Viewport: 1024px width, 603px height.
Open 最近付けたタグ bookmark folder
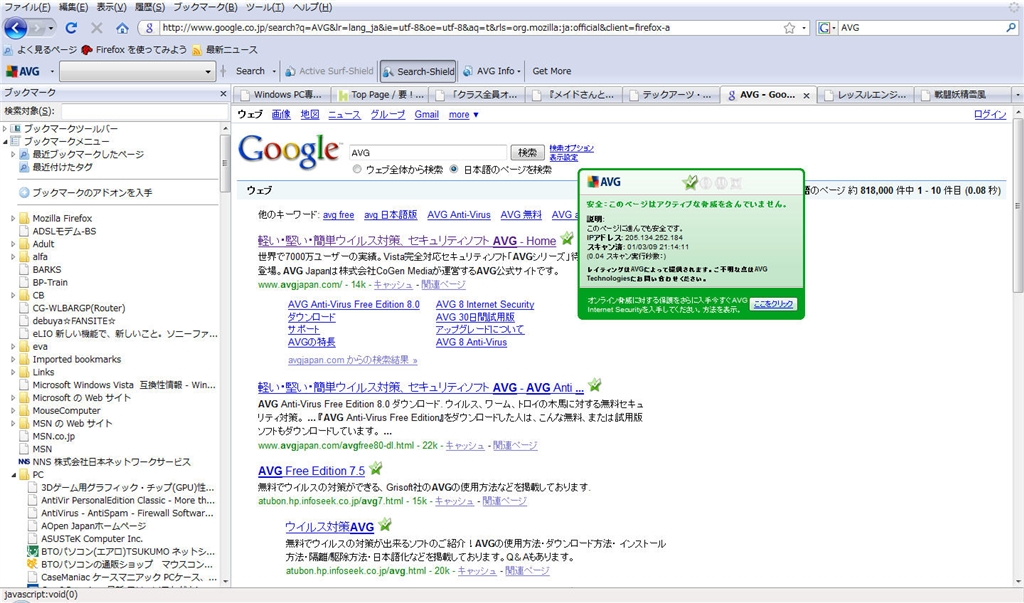[x=56, y=167]
